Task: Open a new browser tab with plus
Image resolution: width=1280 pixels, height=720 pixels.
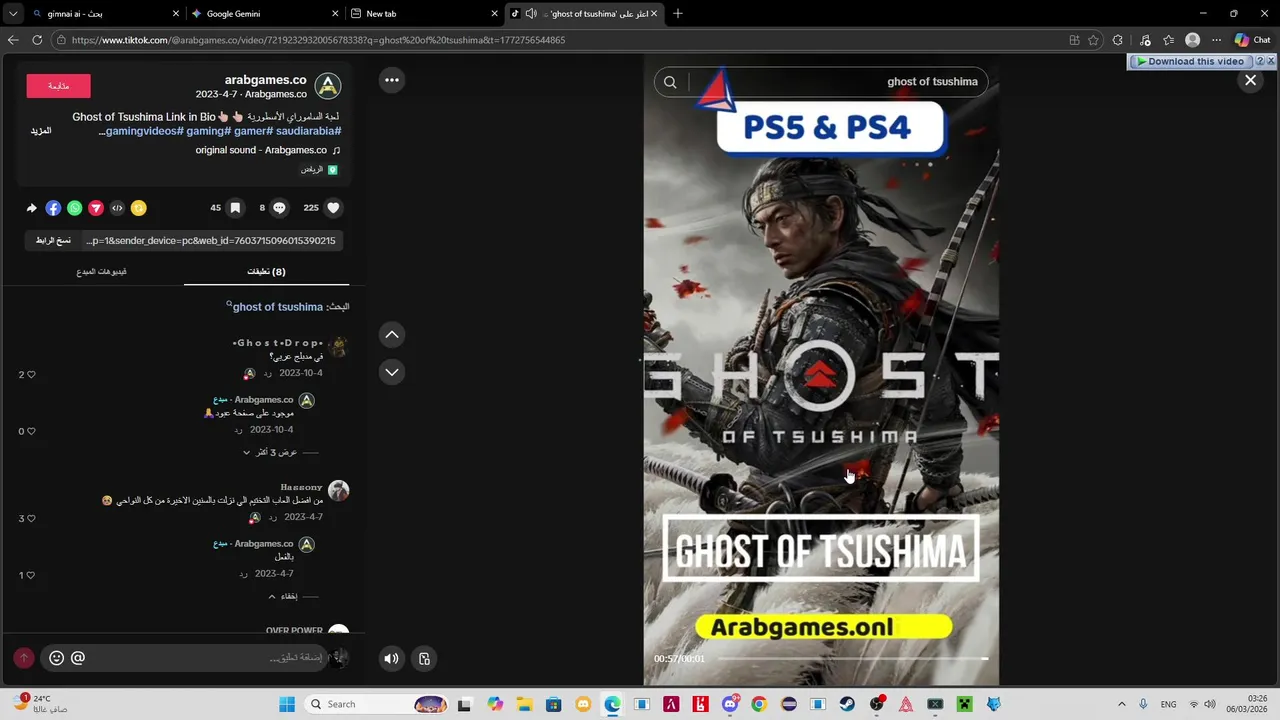Action: (x=678, y=14)
